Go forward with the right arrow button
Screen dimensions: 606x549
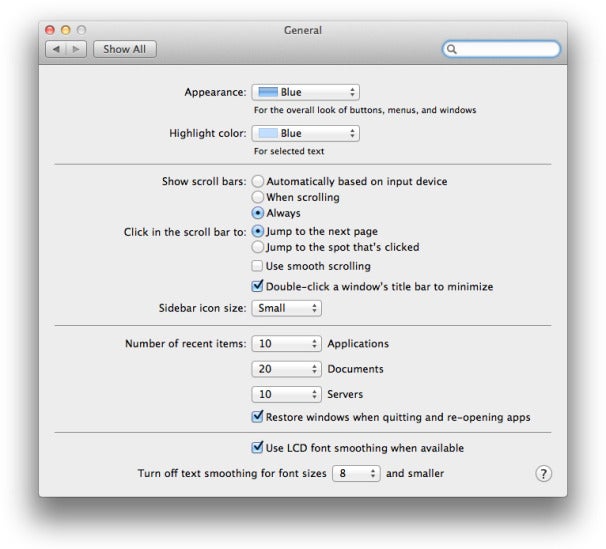[76, 49]
